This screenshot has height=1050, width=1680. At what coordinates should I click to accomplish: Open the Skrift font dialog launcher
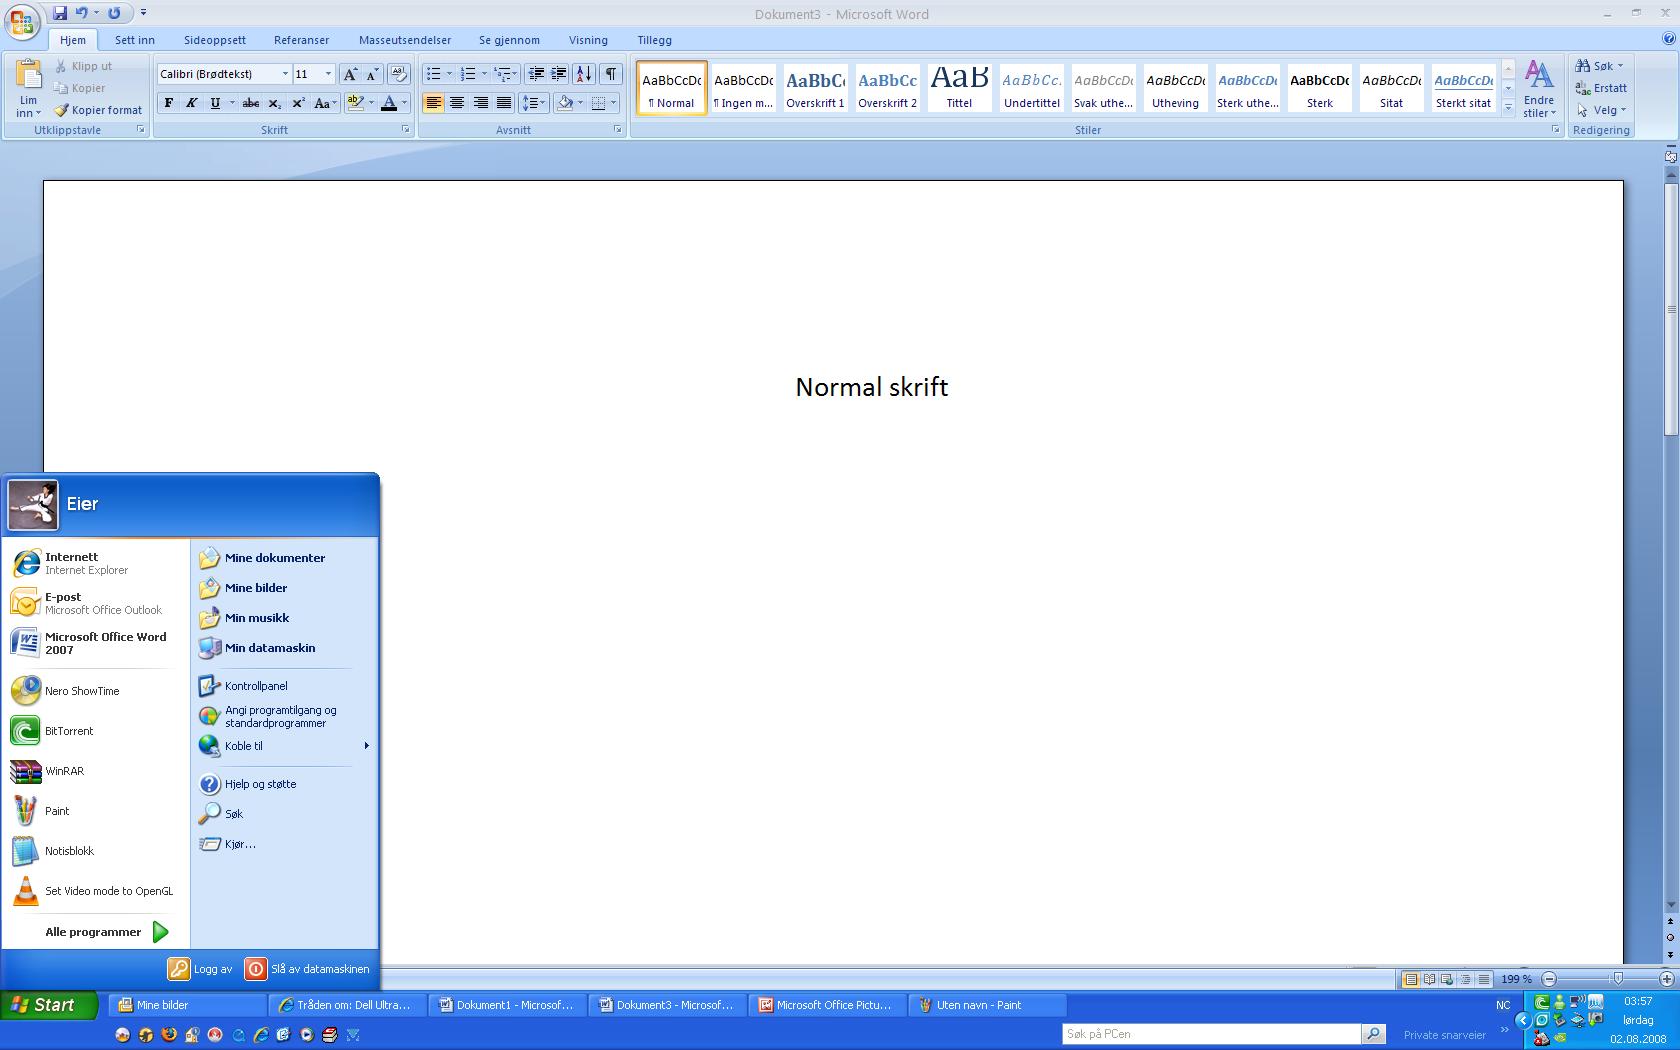(406, 130)
